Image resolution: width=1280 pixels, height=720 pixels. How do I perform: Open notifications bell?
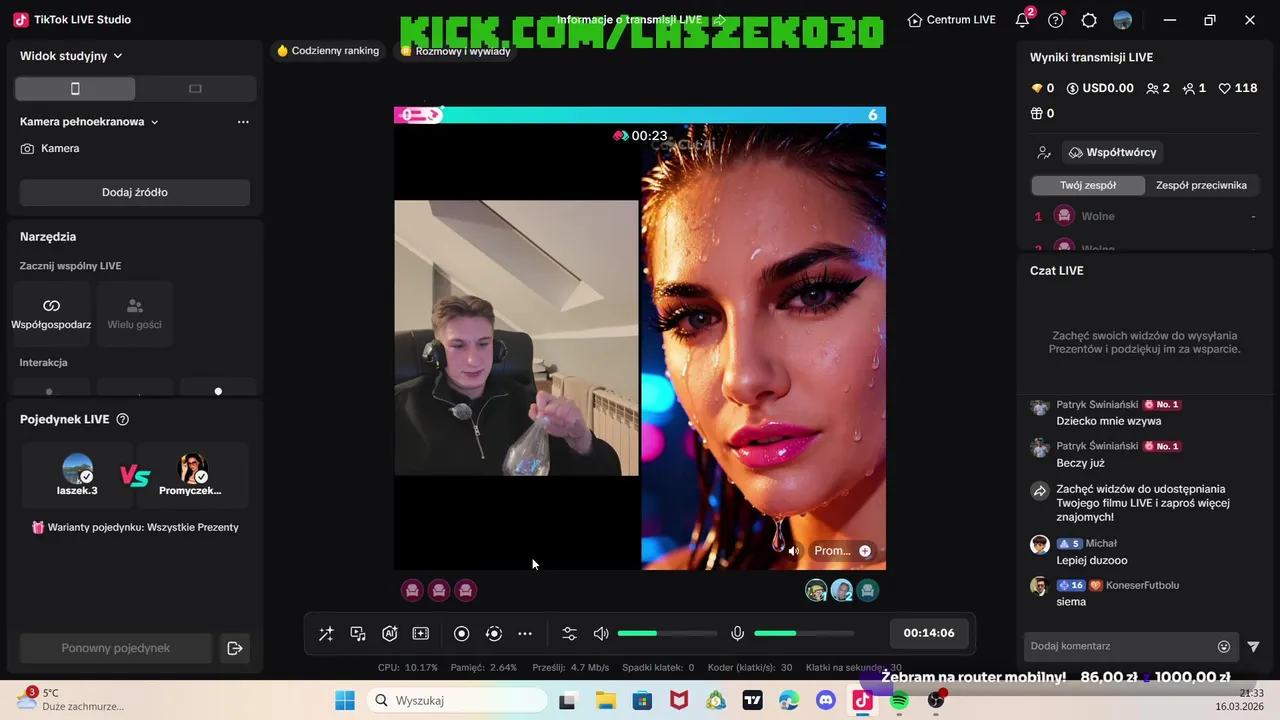(x=1022, y=20)
